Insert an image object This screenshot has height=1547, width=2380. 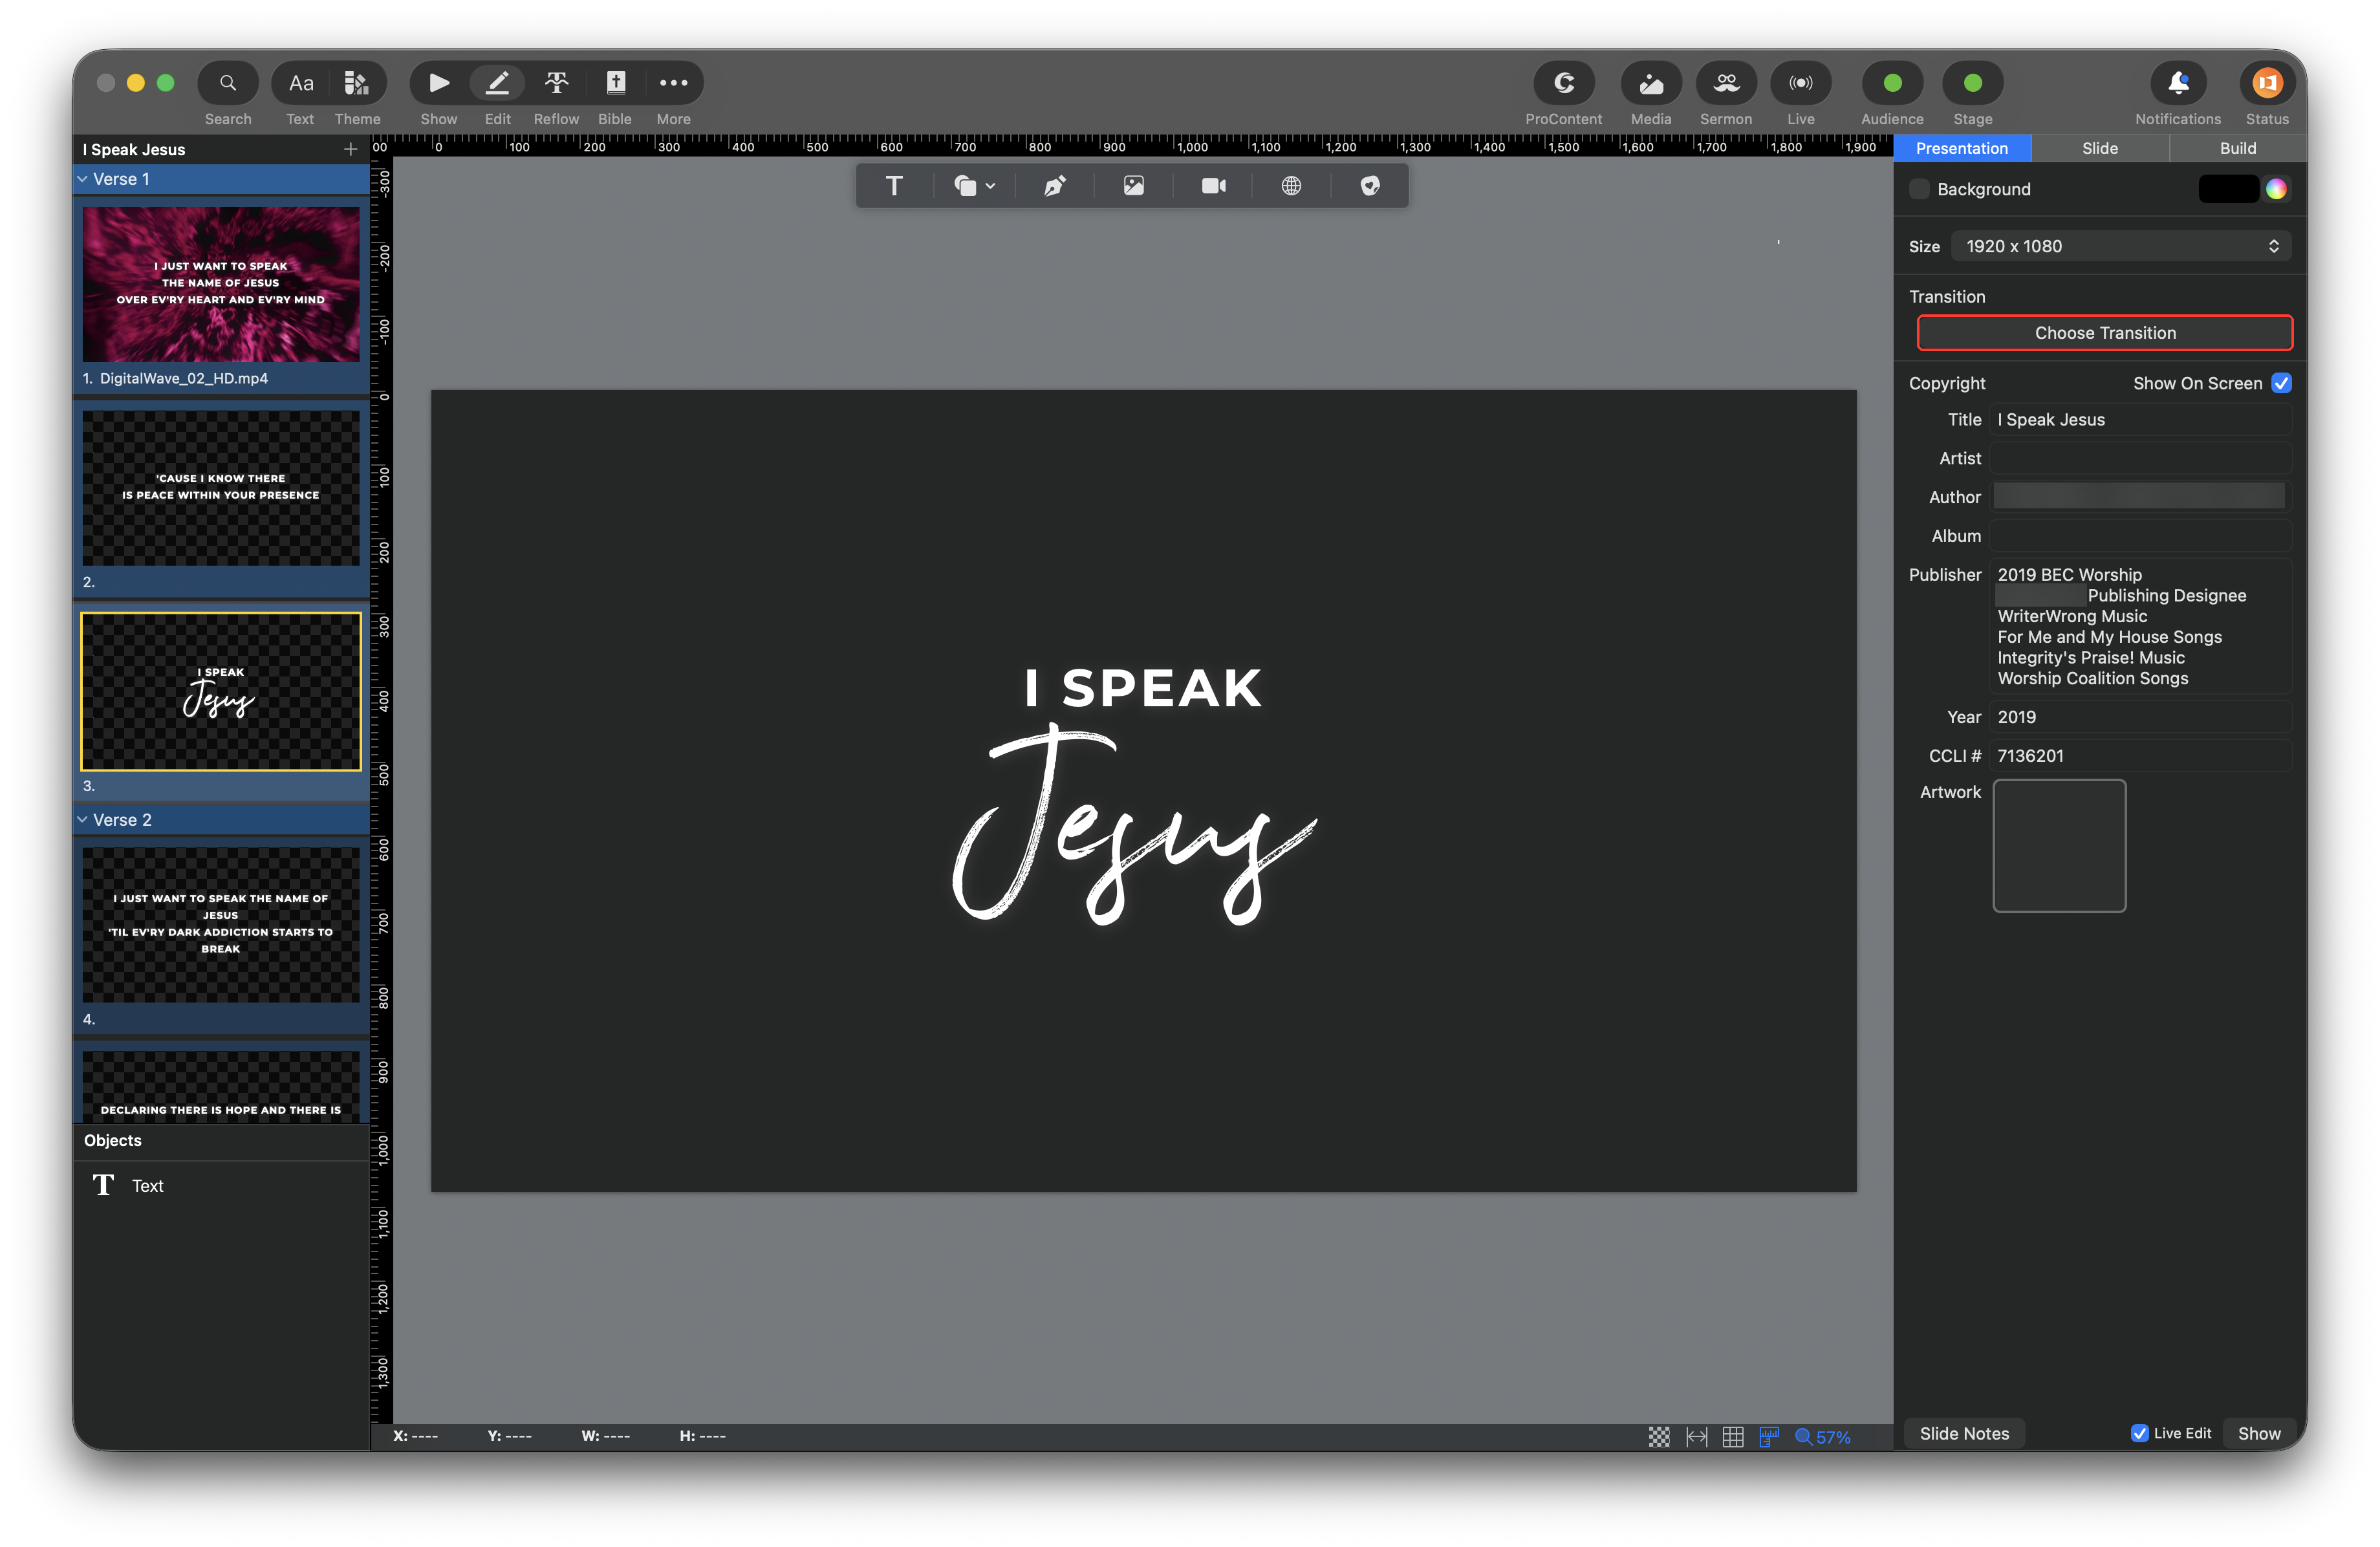click(1133, 186)
